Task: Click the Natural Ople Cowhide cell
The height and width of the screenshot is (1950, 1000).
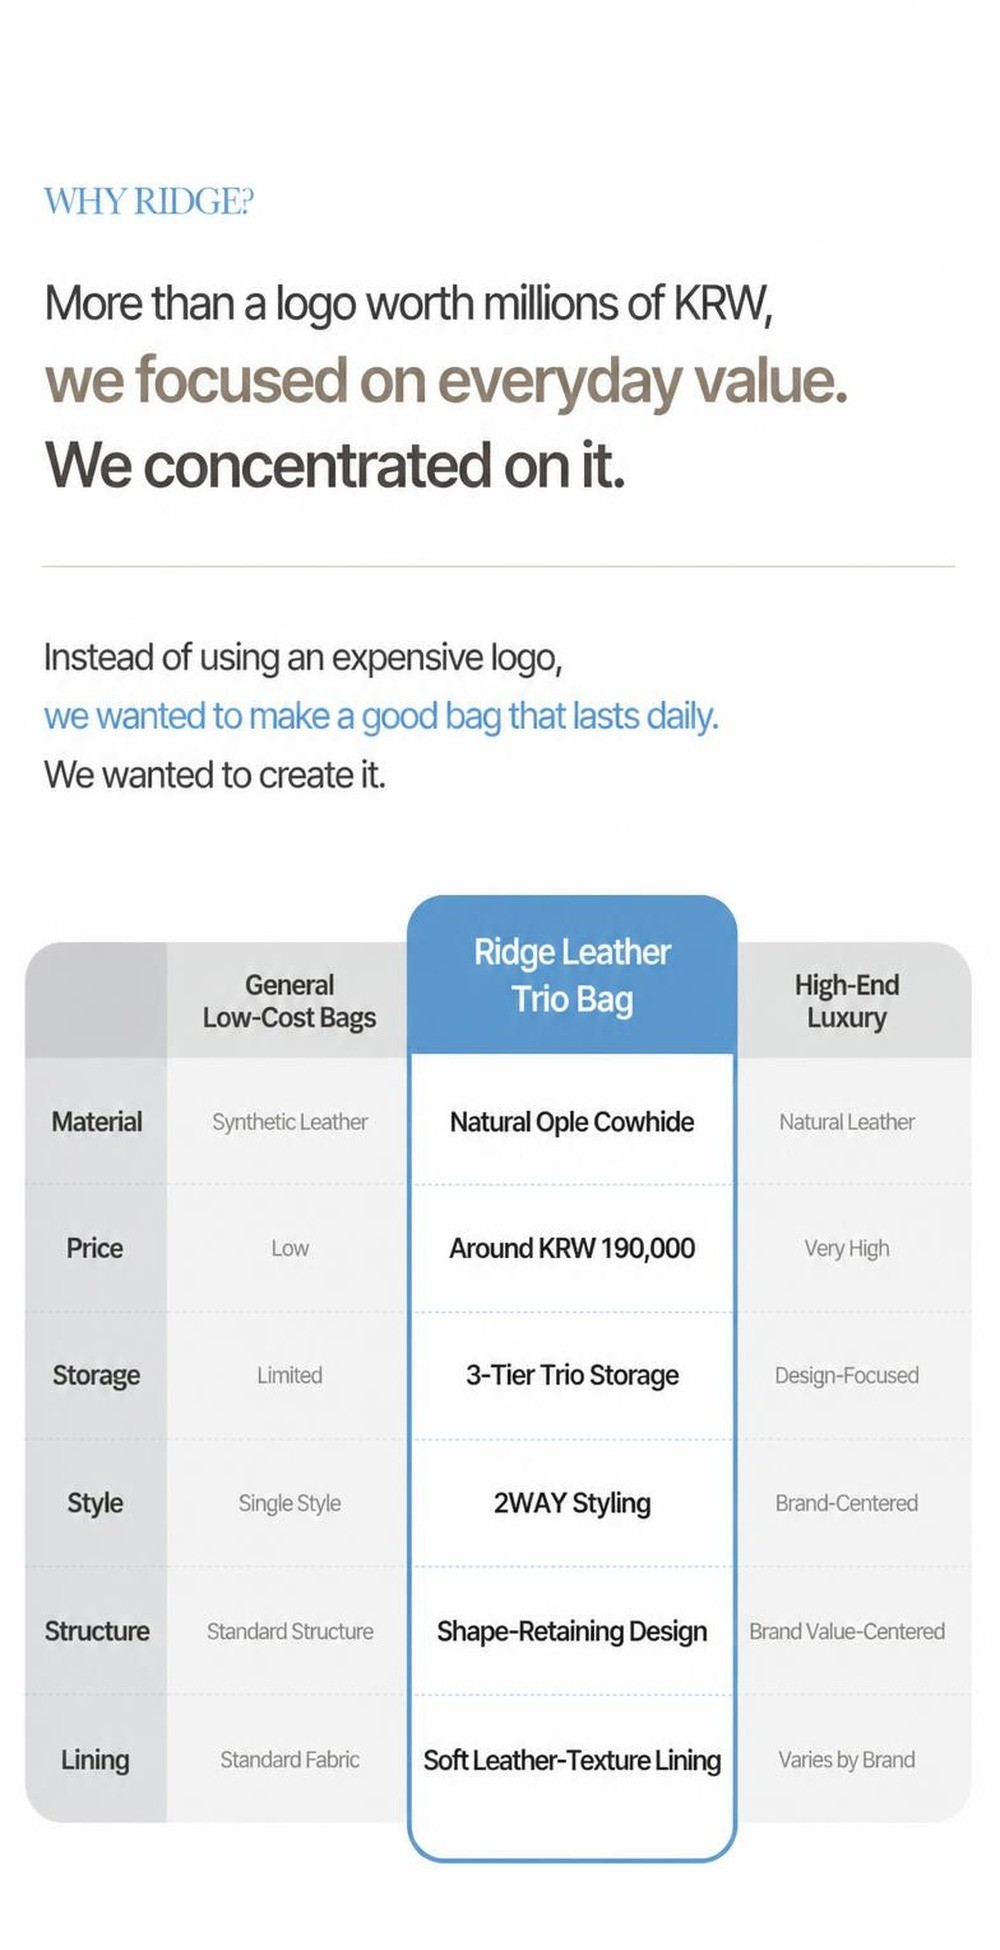Action: click(x=572, y=1122)
